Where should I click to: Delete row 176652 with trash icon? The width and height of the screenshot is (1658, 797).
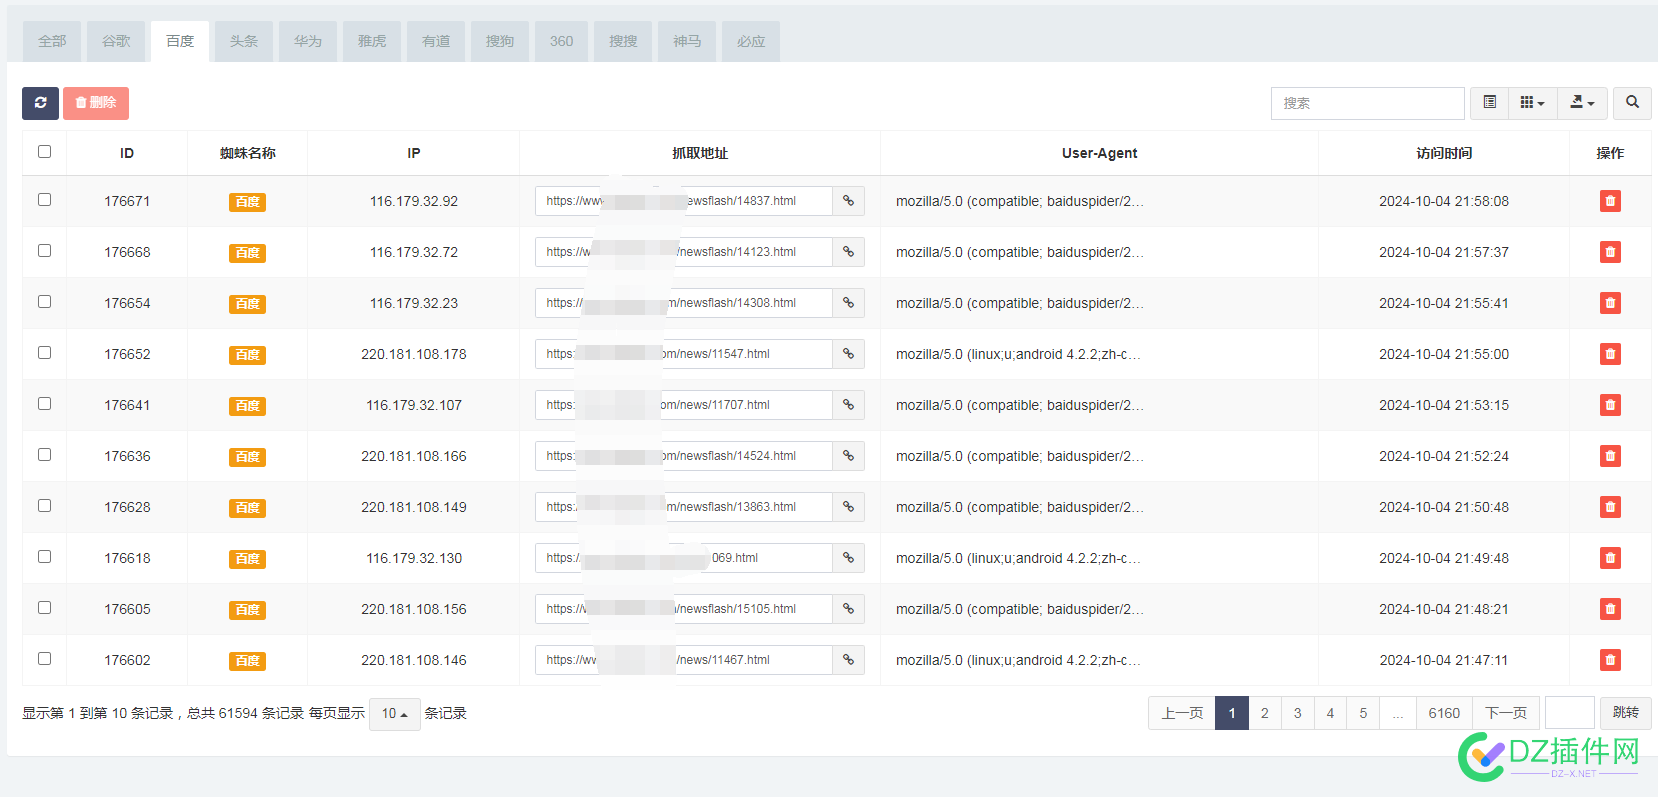point(1610,354)
